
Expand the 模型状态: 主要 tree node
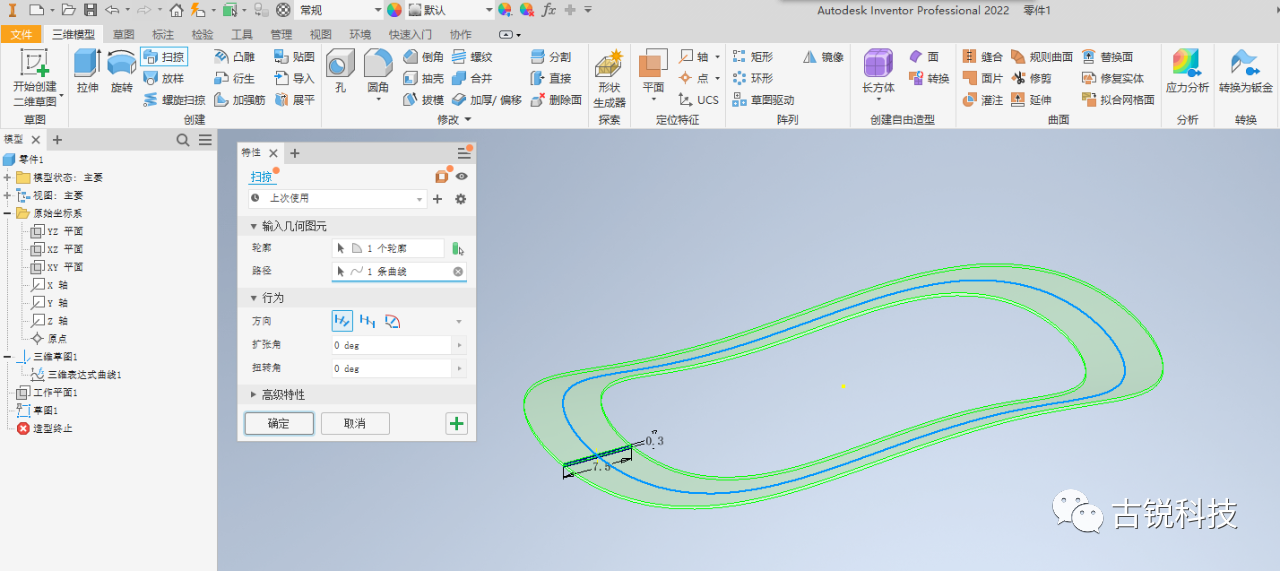pos(8,177)
